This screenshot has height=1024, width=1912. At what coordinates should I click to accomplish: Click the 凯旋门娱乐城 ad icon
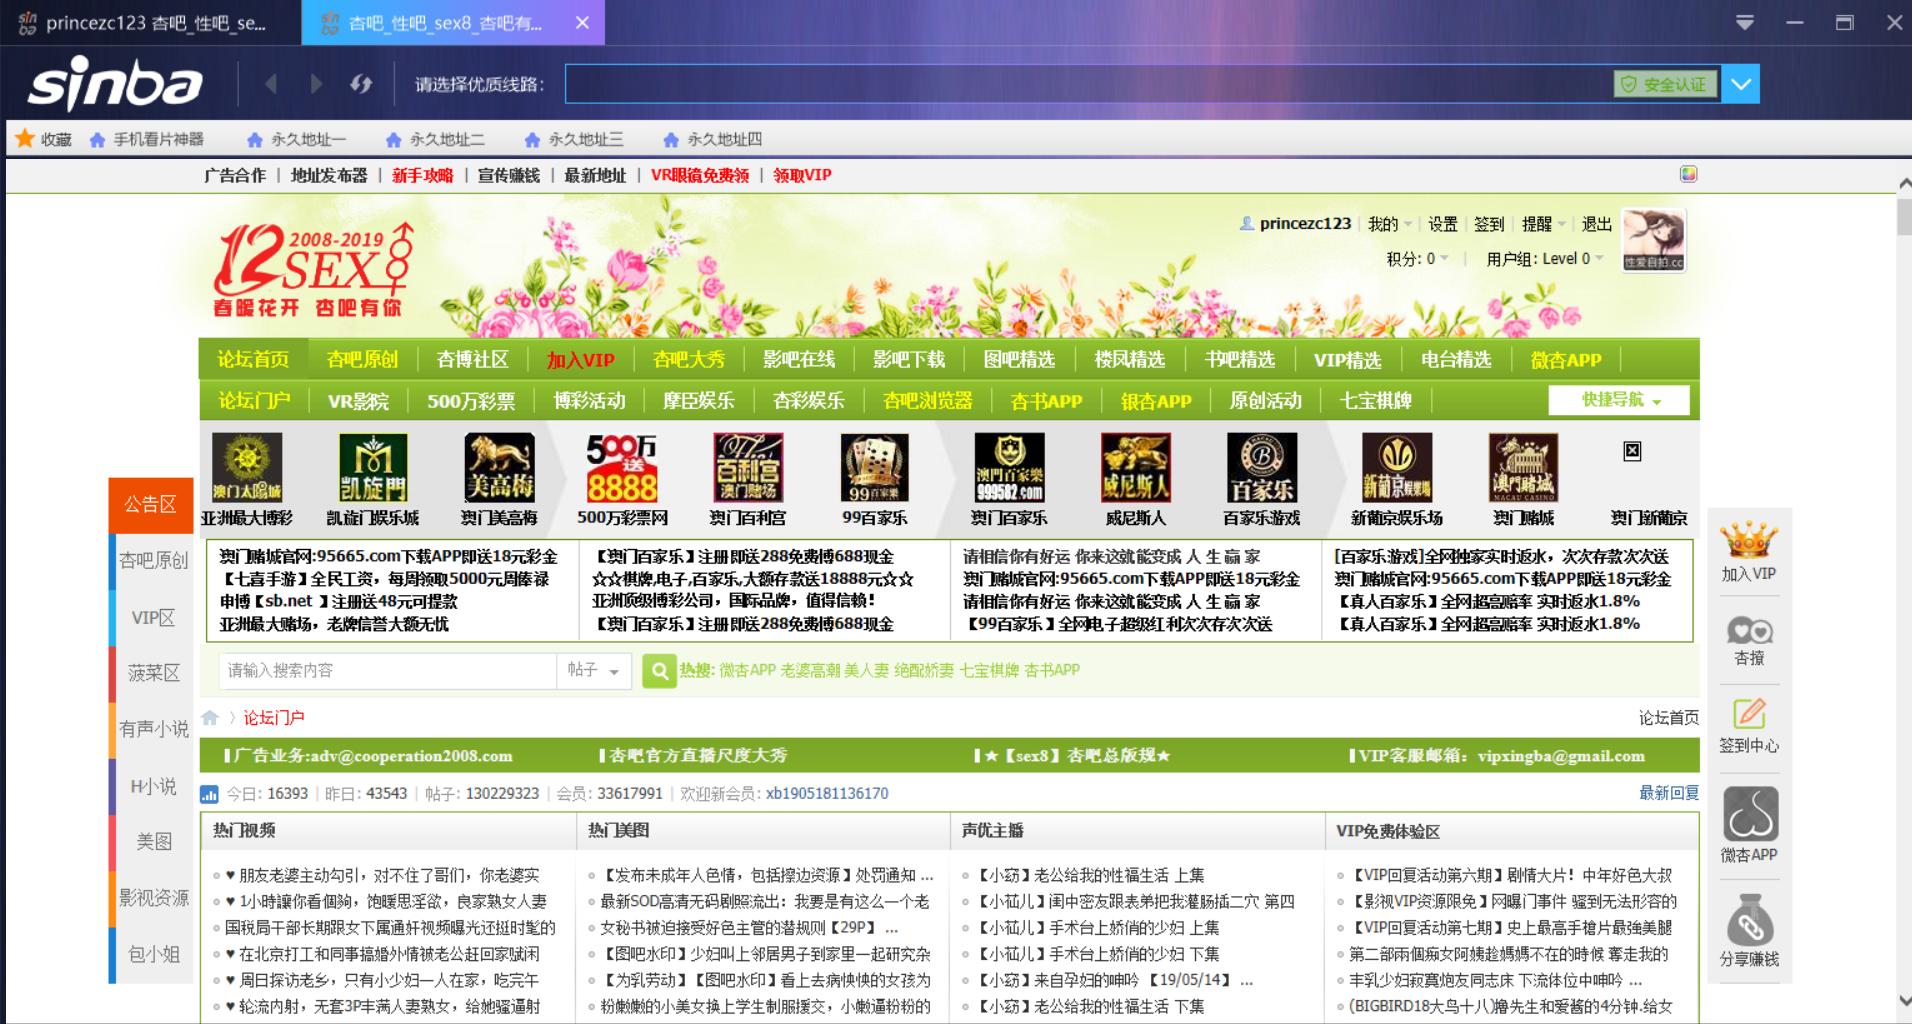coord(373,468)
